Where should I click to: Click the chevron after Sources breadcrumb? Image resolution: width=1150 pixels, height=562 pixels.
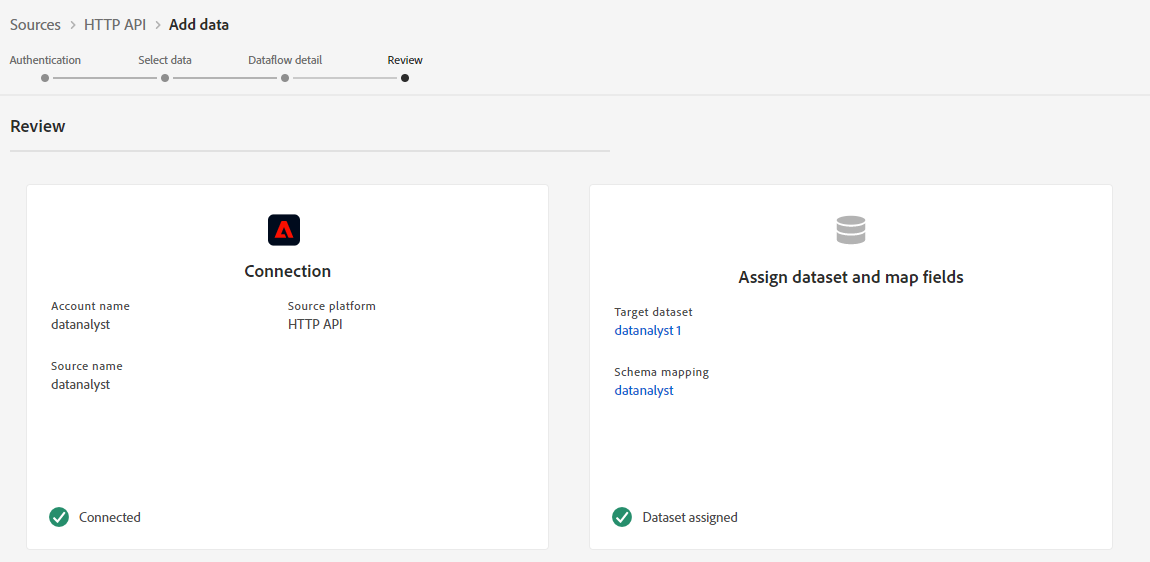[x=73, y=25]
